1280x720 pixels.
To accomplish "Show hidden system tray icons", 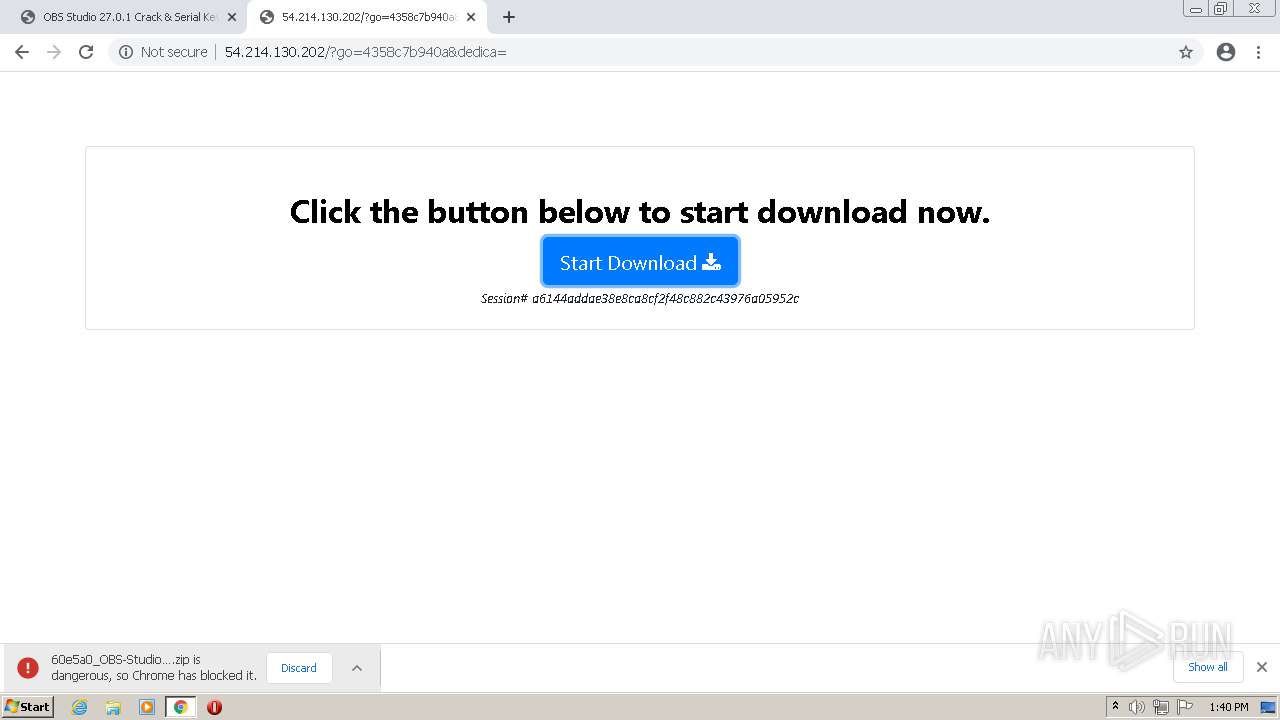I will 1115,707.
